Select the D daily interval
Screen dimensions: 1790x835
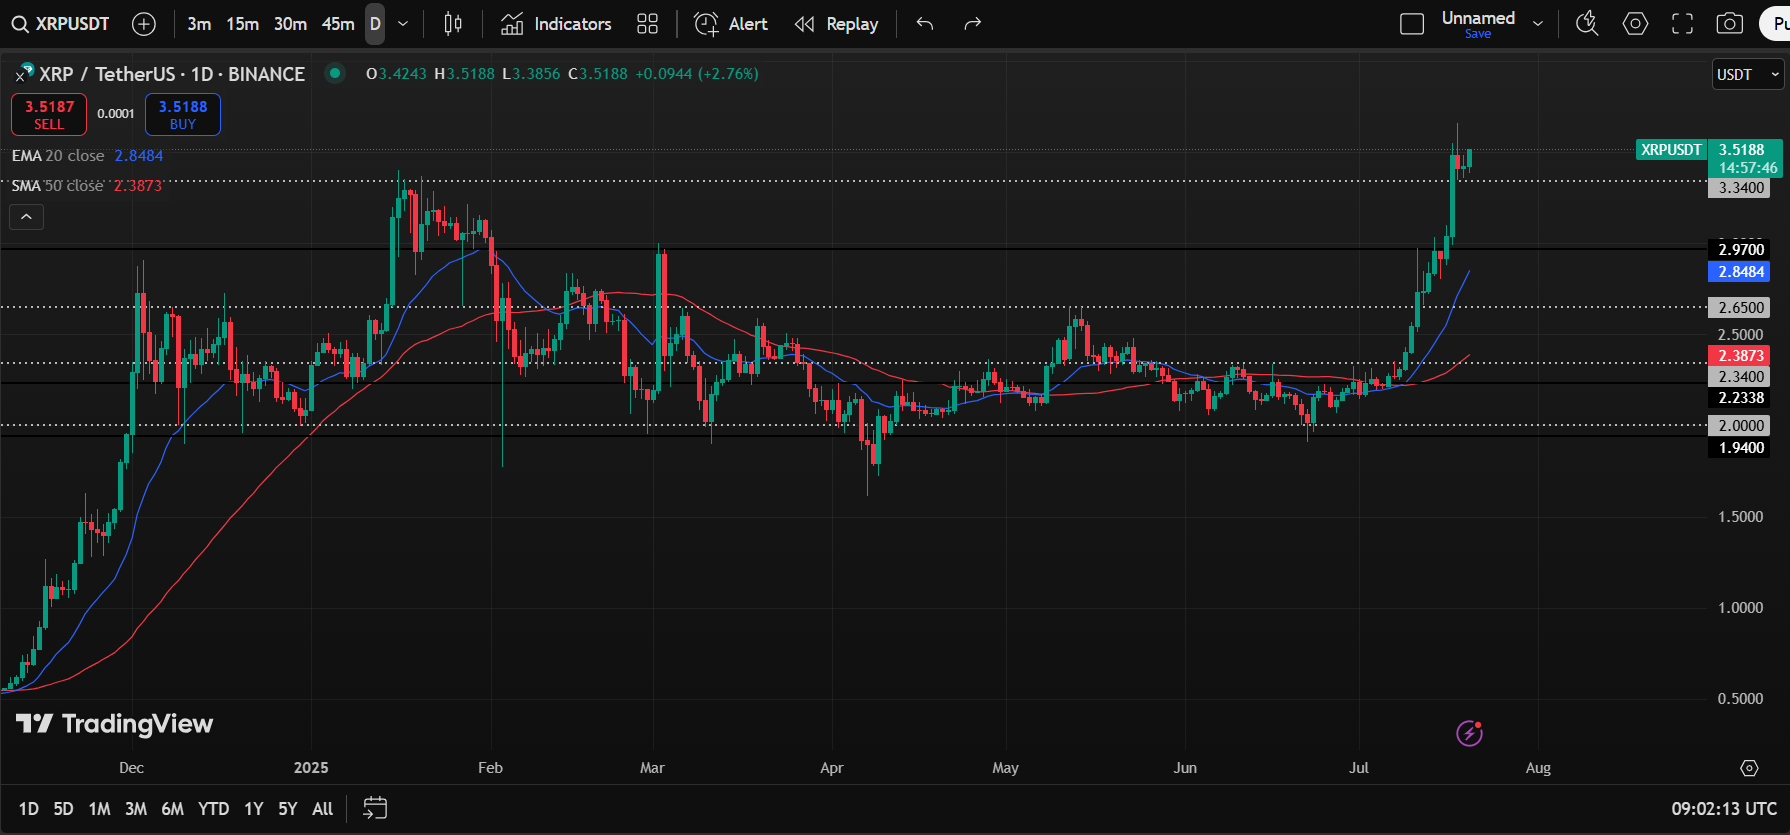[x=375, y=24]
